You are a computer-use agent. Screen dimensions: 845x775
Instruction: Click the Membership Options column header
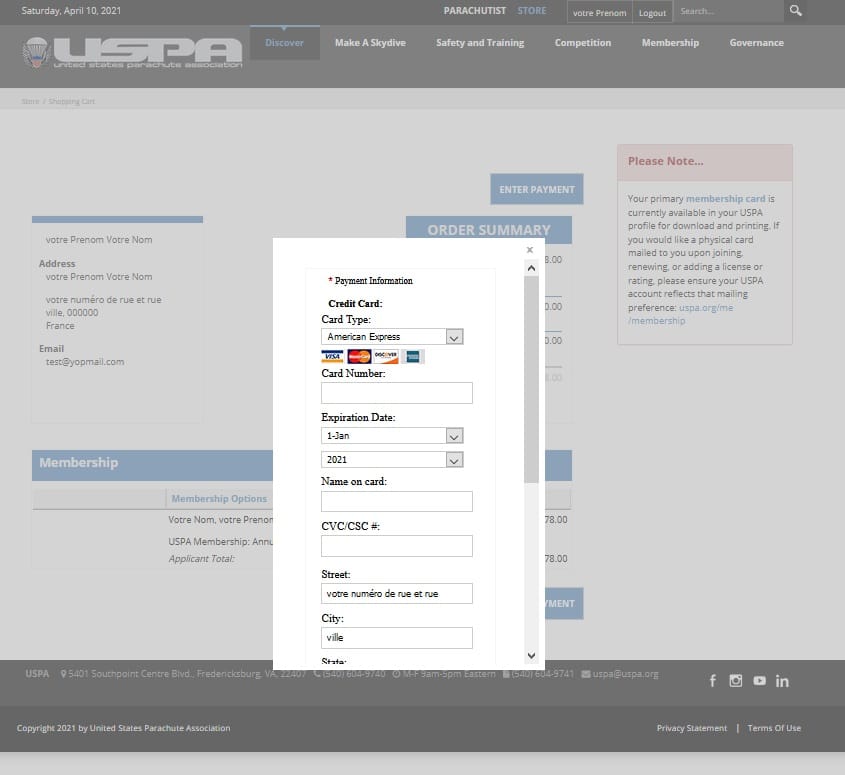(219, 499)
